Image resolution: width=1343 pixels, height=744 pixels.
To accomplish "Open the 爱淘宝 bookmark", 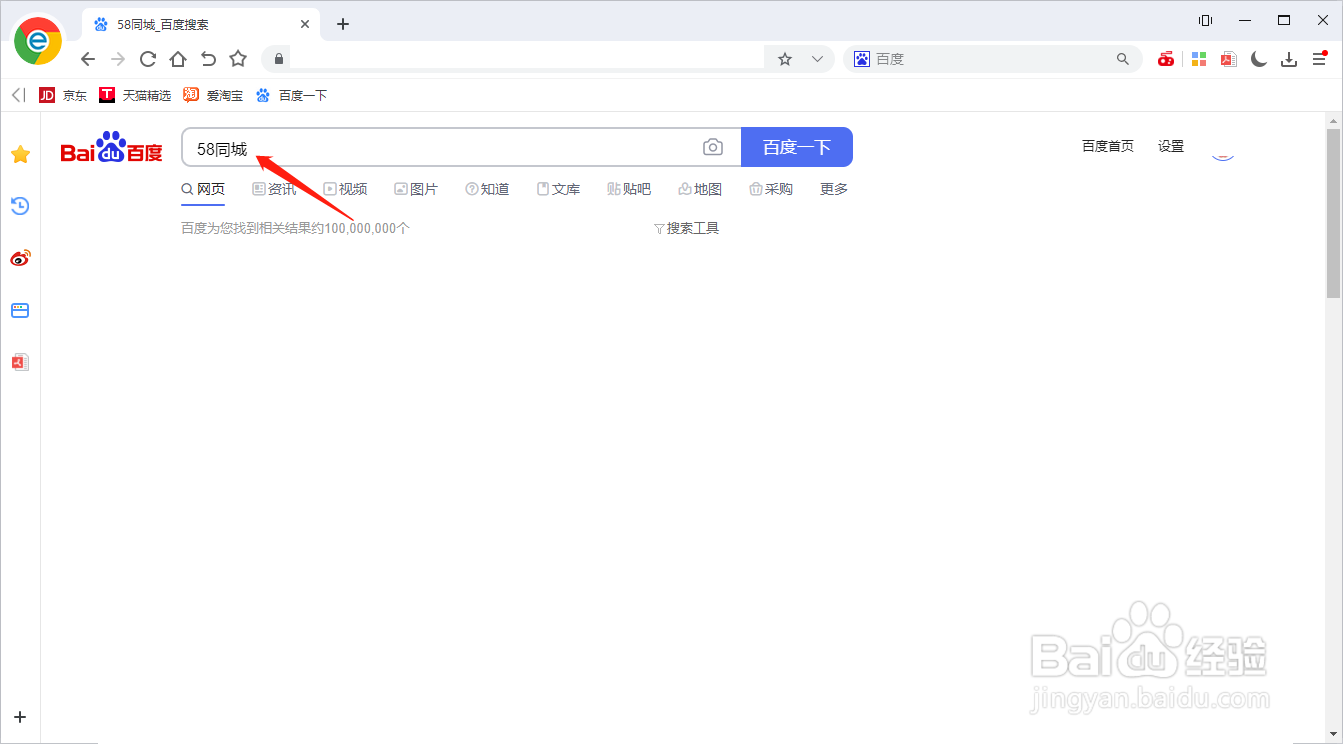I will [213, 95].
